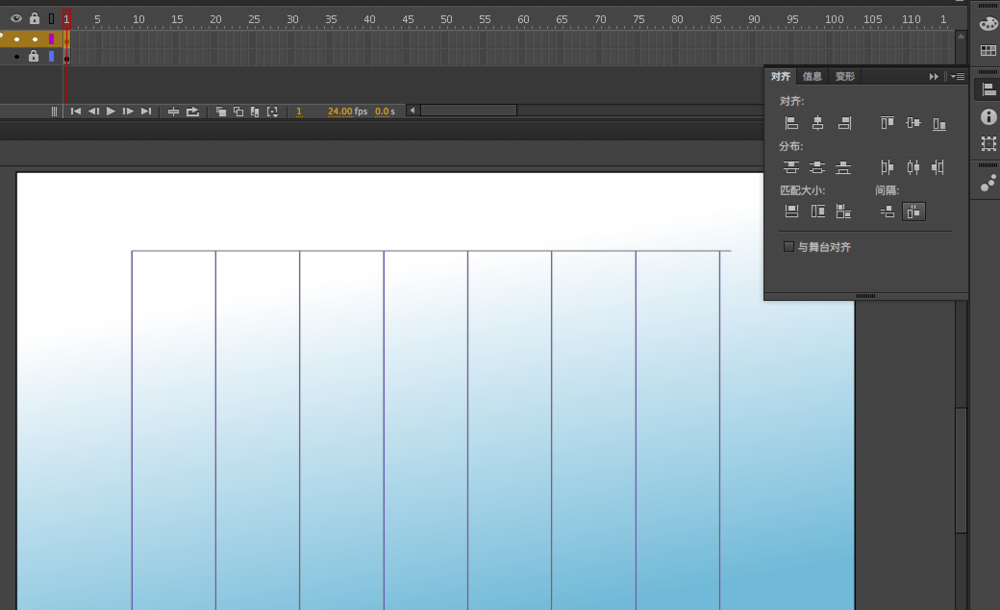This screenshot has height=610, width=1000.
Task: Click frame 50 on timeline ruler
Action: [x=446, y=19]
